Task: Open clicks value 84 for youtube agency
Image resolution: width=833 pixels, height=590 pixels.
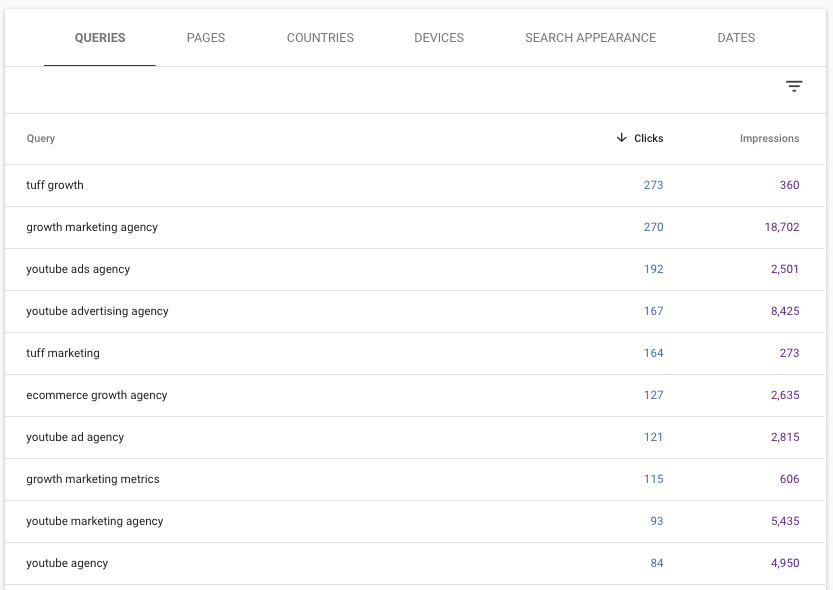Action: pos(656,563)
